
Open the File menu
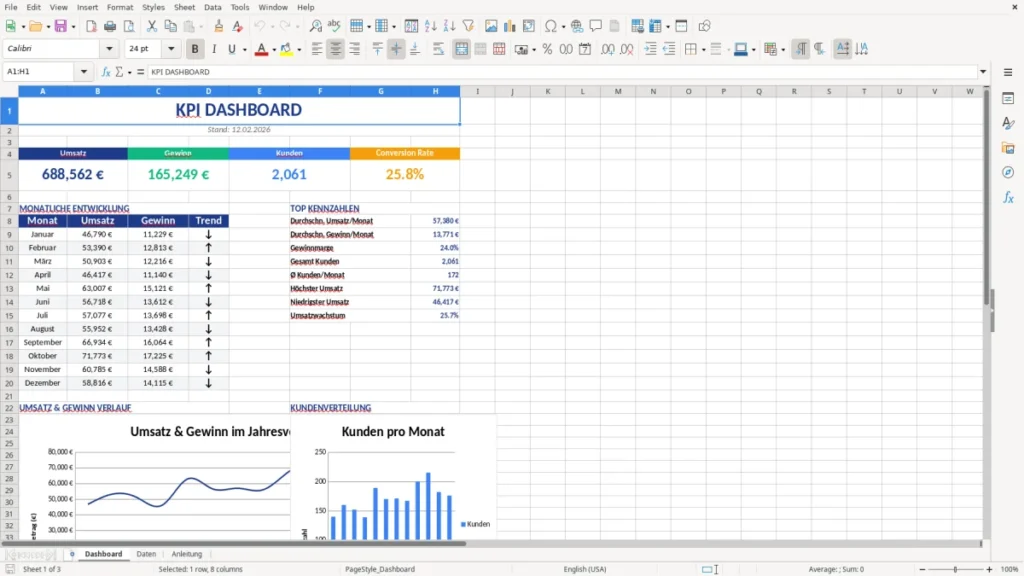point(10,7)
